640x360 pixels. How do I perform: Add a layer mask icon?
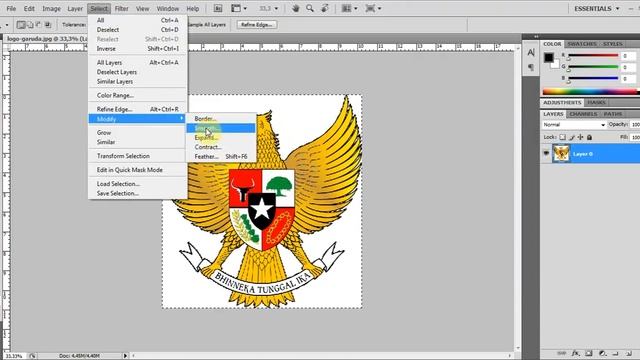[x=589, y=353]
